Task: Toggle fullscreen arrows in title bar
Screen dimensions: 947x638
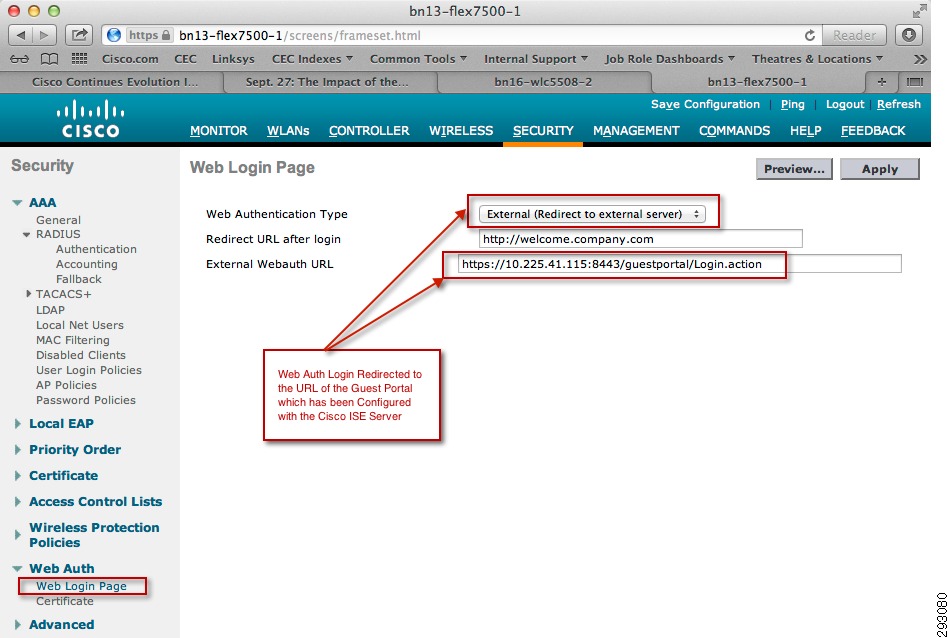Action: click(919, 11)
